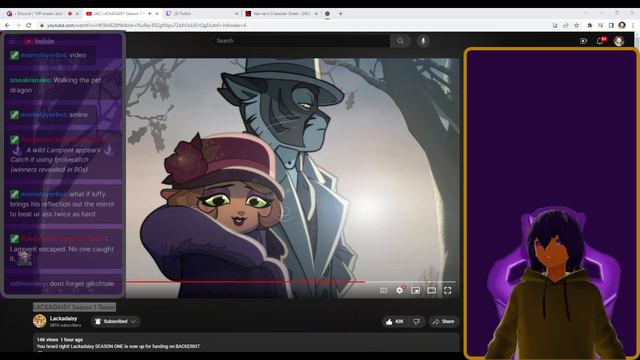Reload the current page

(29, 25)
